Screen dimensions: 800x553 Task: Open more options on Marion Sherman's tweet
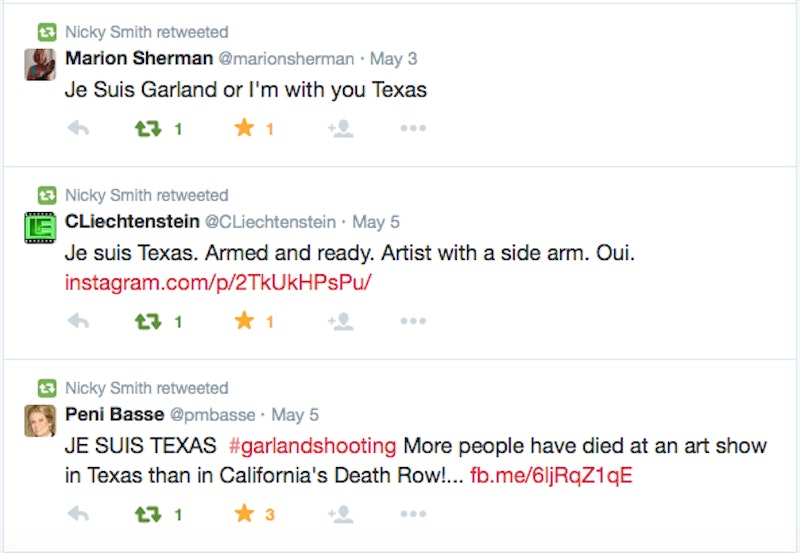(x=413, y=129)
